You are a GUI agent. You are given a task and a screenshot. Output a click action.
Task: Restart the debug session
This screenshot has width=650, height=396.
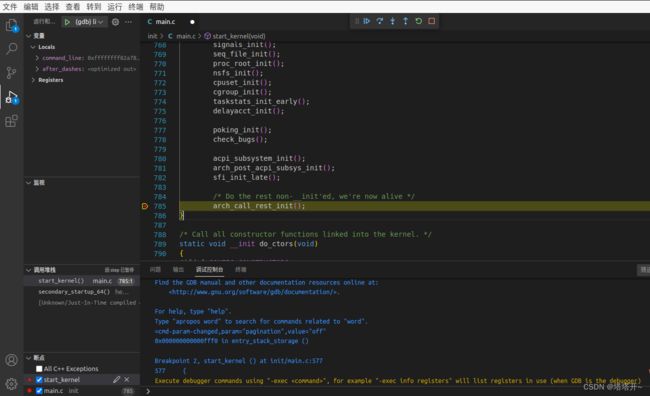click(419, 21)
